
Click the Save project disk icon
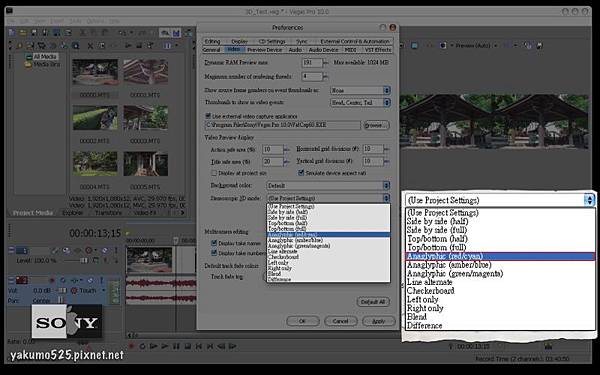(34, 33)
